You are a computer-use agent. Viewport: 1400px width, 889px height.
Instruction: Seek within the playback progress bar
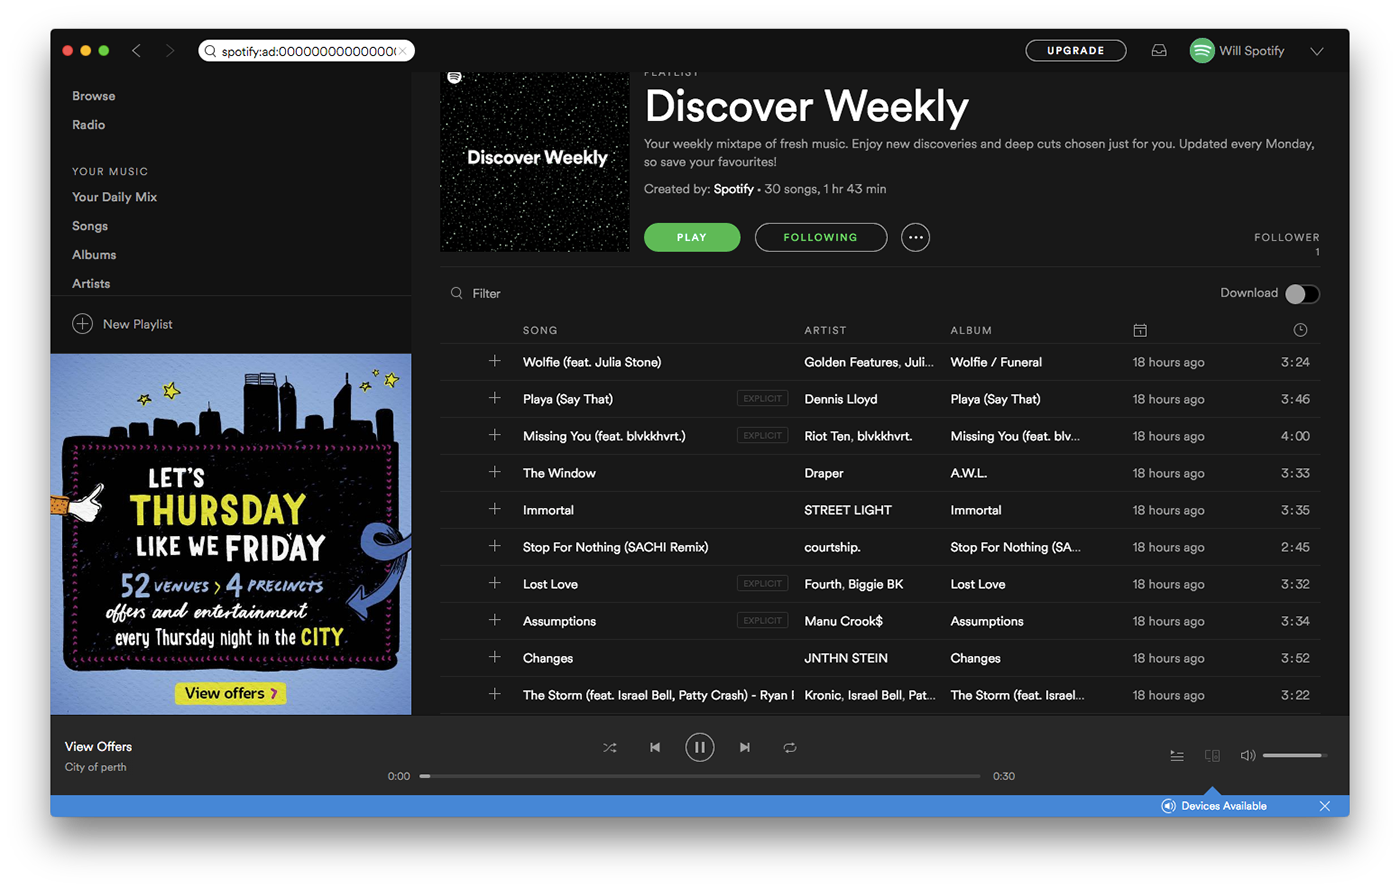click(700, 776)
